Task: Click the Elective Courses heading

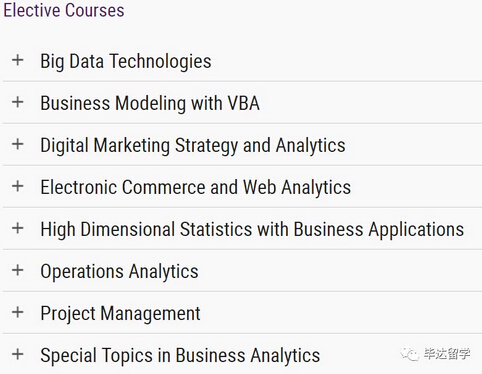Action: click(64, 10)
